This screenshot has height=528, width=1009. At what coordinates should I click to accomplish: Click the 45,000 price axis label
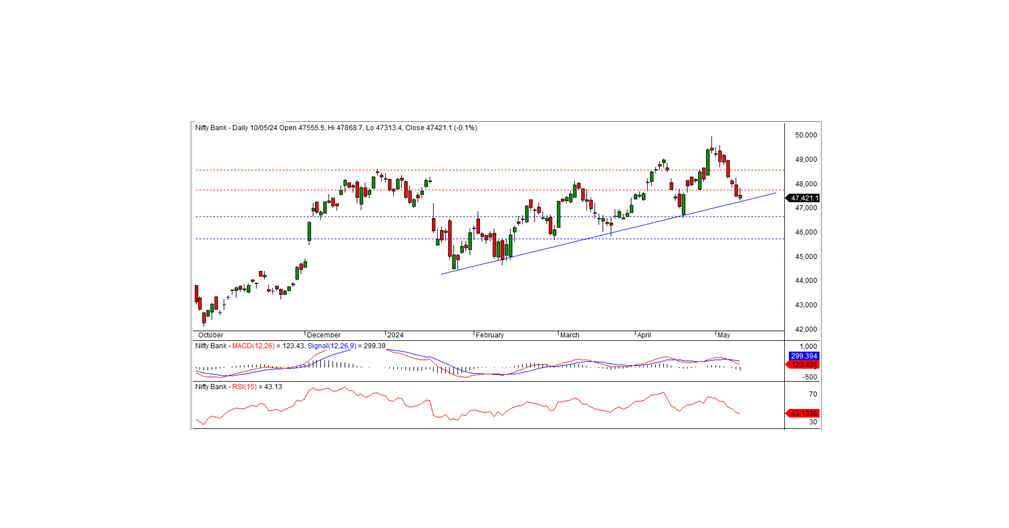pyautogui.click(x=806, y=257)
